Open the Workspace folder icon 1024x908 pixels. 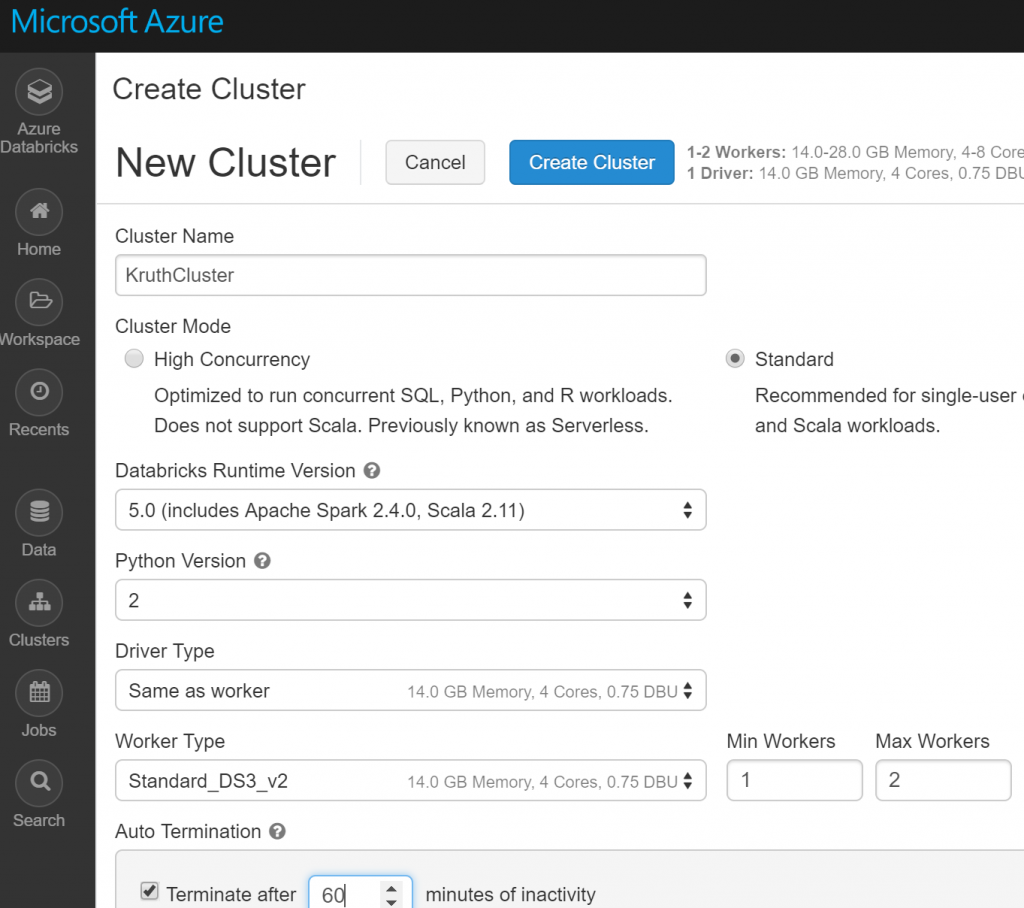(x=40, y=301)
